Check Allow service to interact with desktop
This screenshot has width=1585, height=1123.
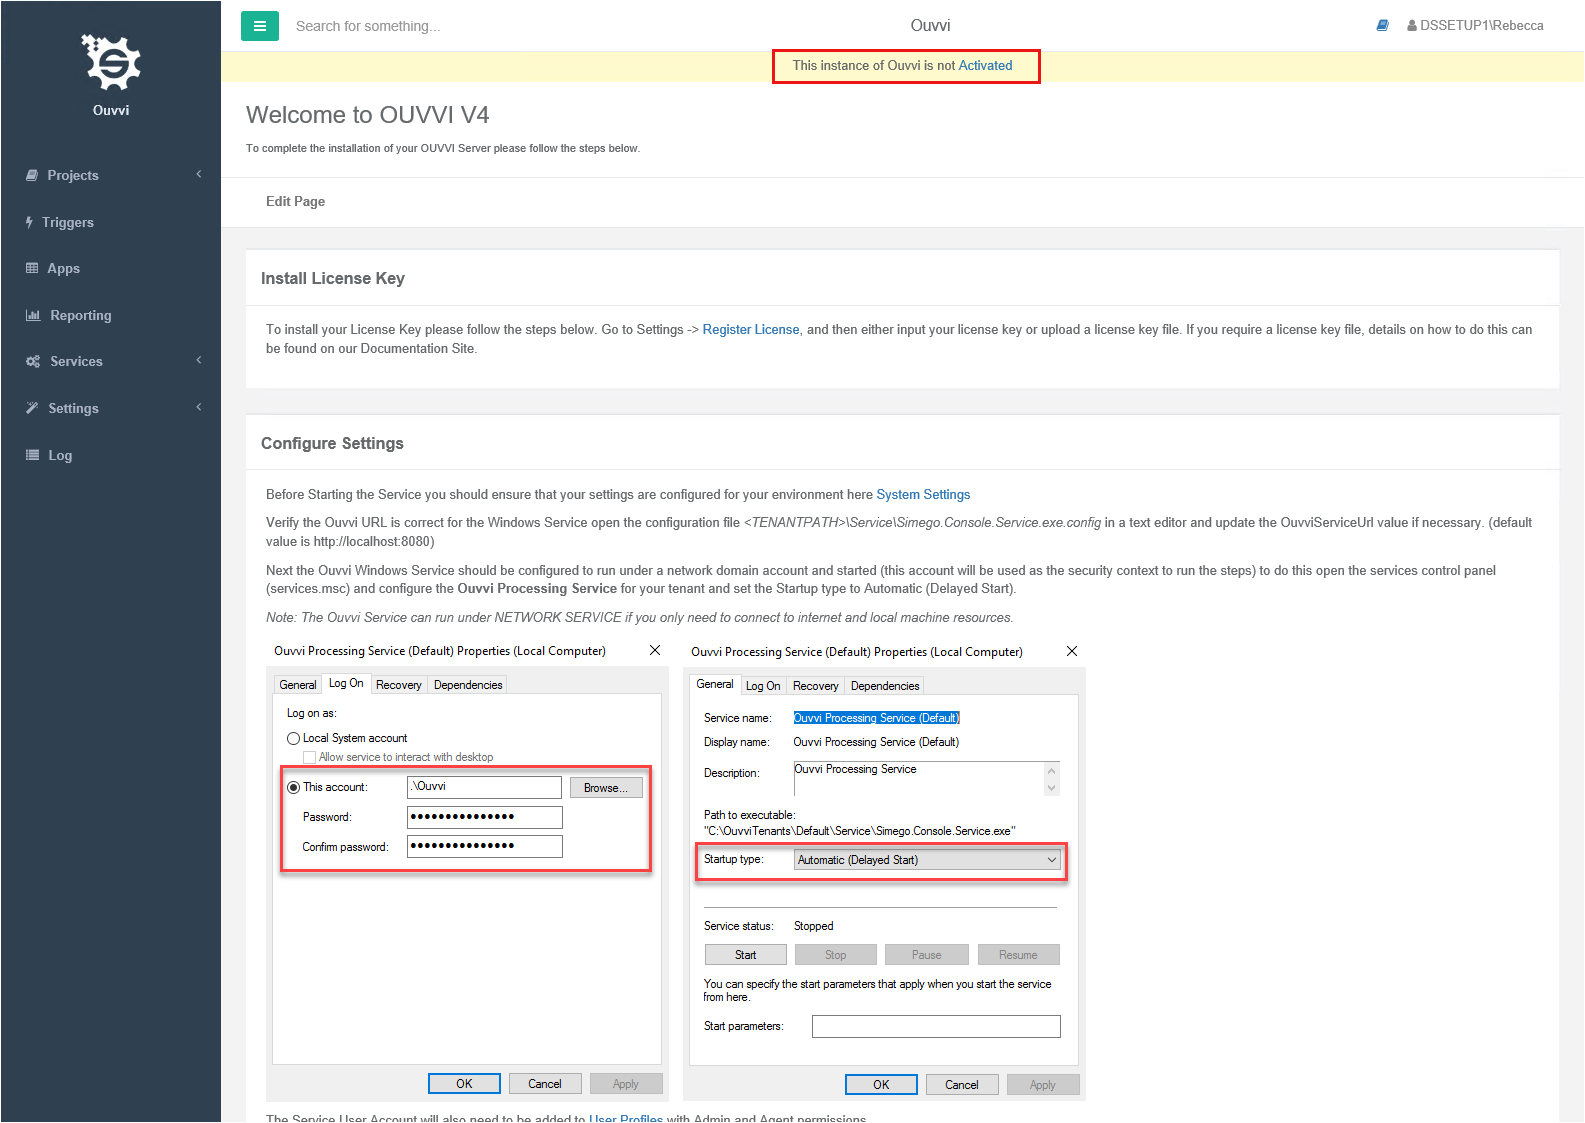310,757
